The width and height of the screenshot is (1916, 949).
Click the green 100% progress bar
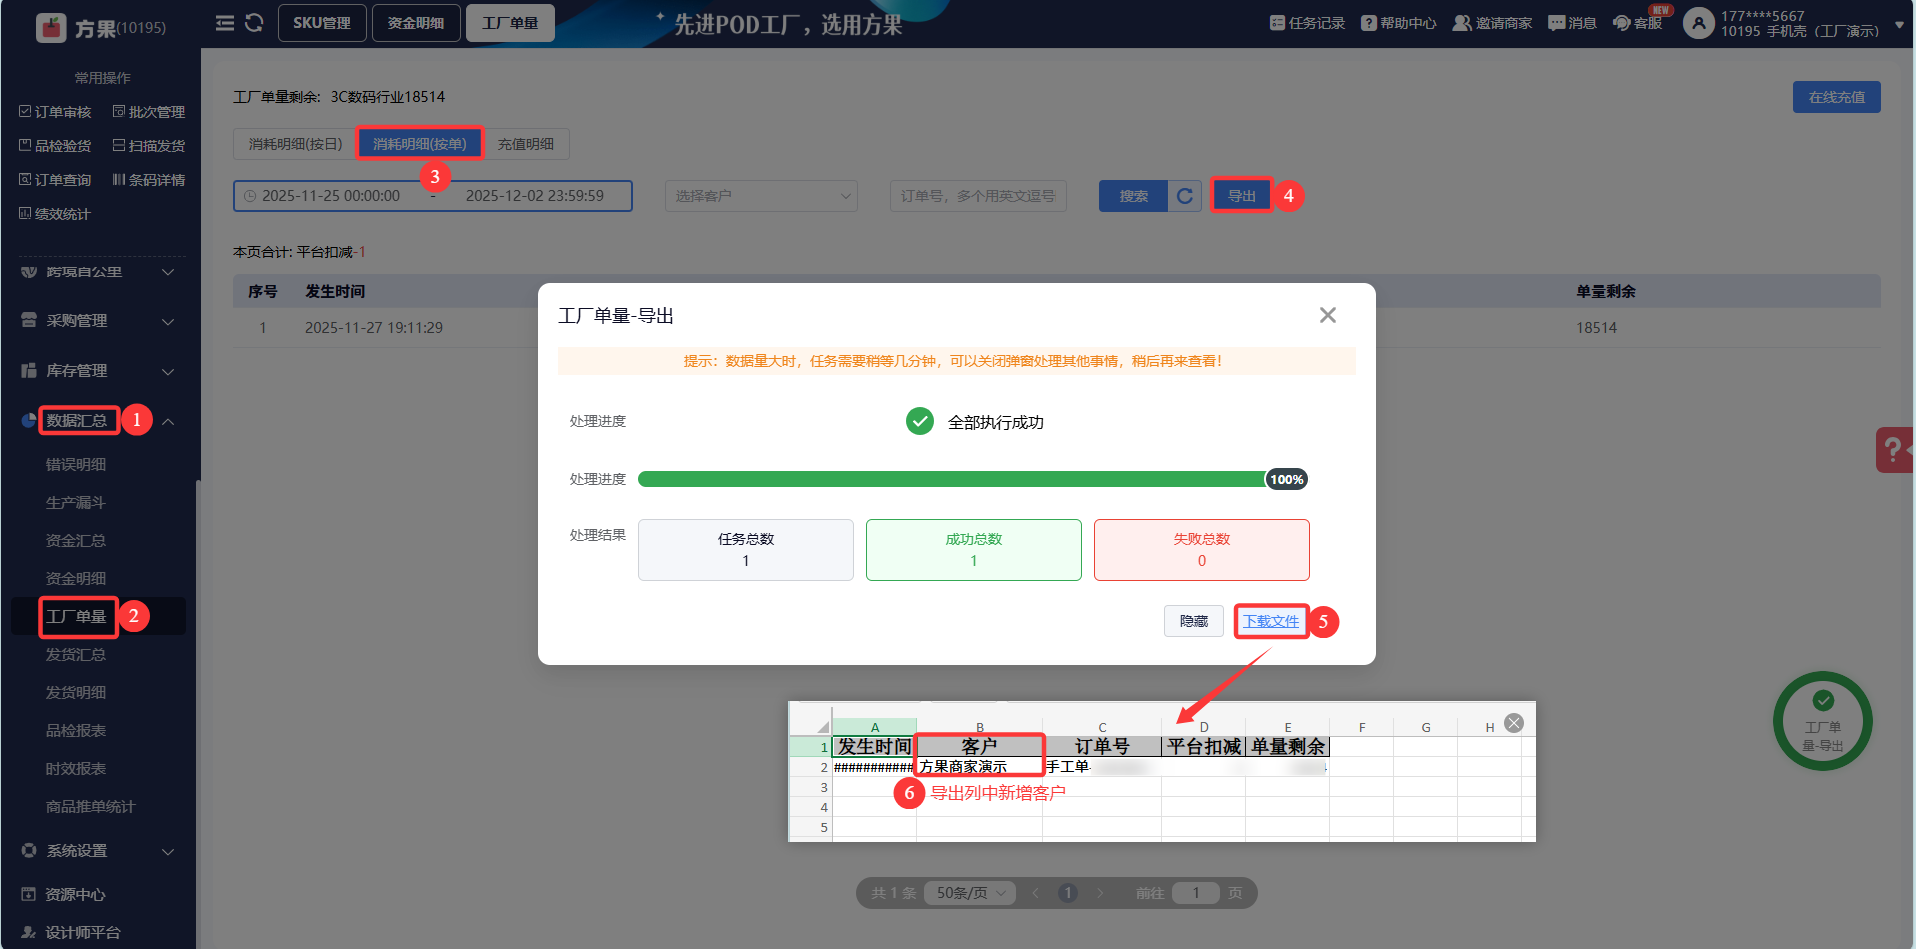pos(972,479)
